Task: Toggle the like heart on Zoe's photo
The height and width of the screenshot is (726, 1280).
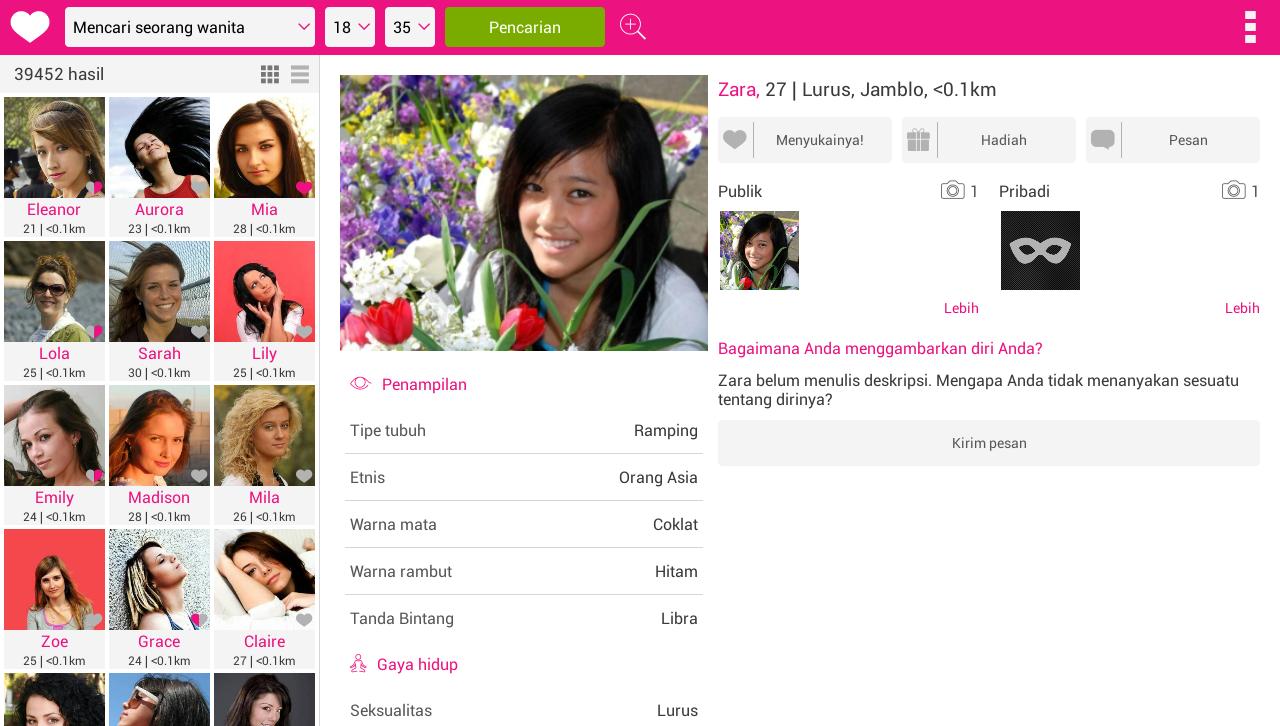Action: coord(93,620)
